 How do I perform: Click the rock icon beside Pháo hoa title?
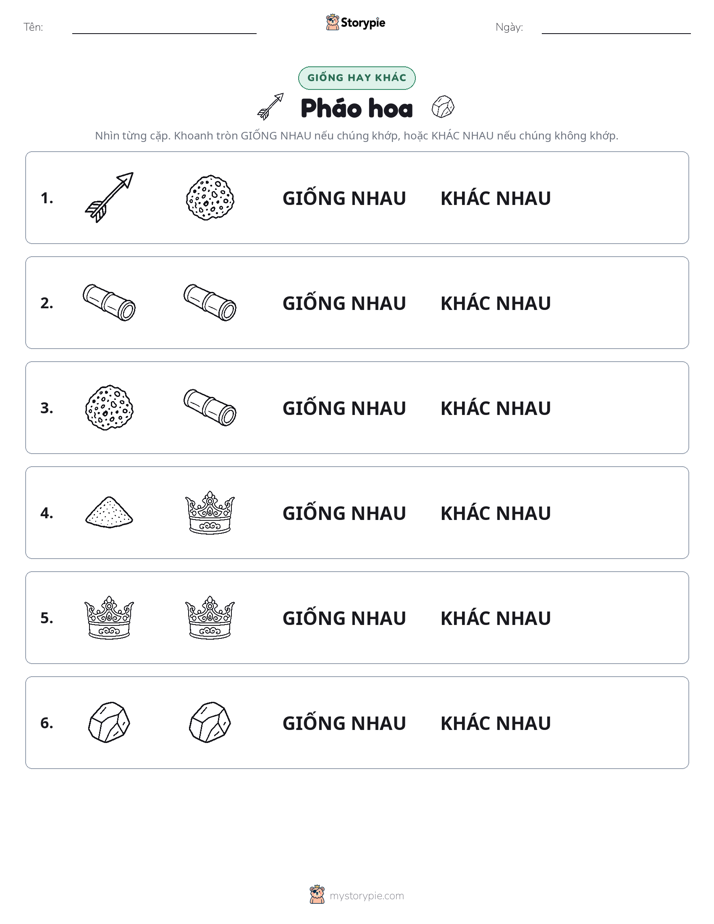[x=443, y=107]
